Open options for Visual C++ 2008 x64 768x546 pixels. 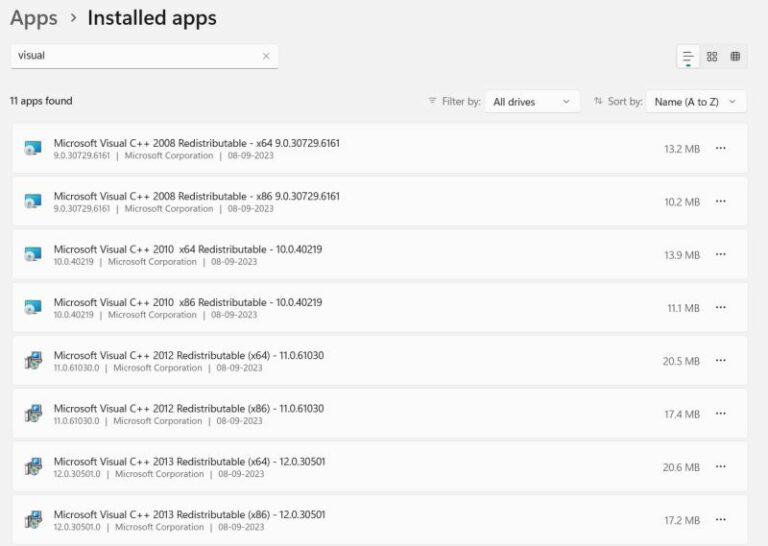click(721, 149)
